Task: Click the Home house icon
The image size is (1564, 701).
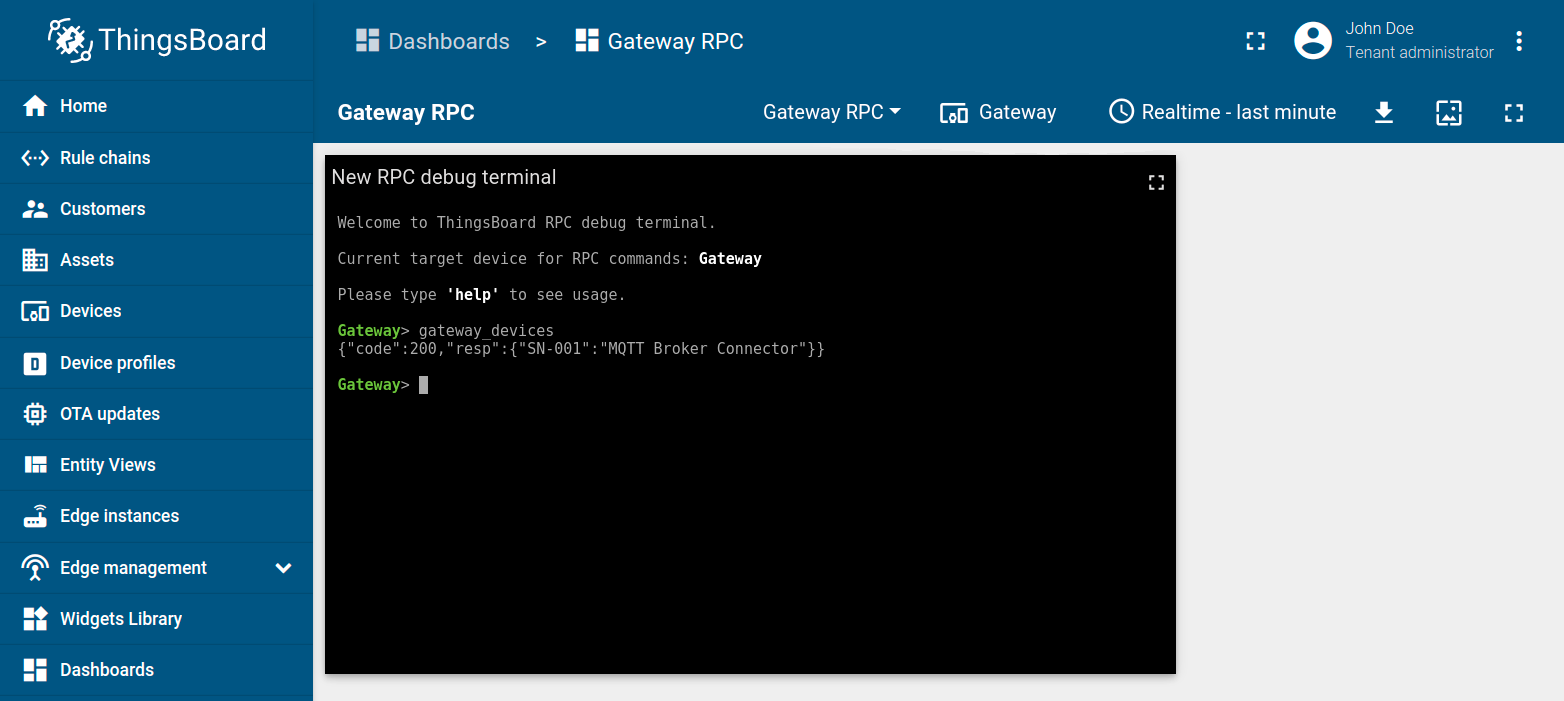Action: click(x=35, y=106)
